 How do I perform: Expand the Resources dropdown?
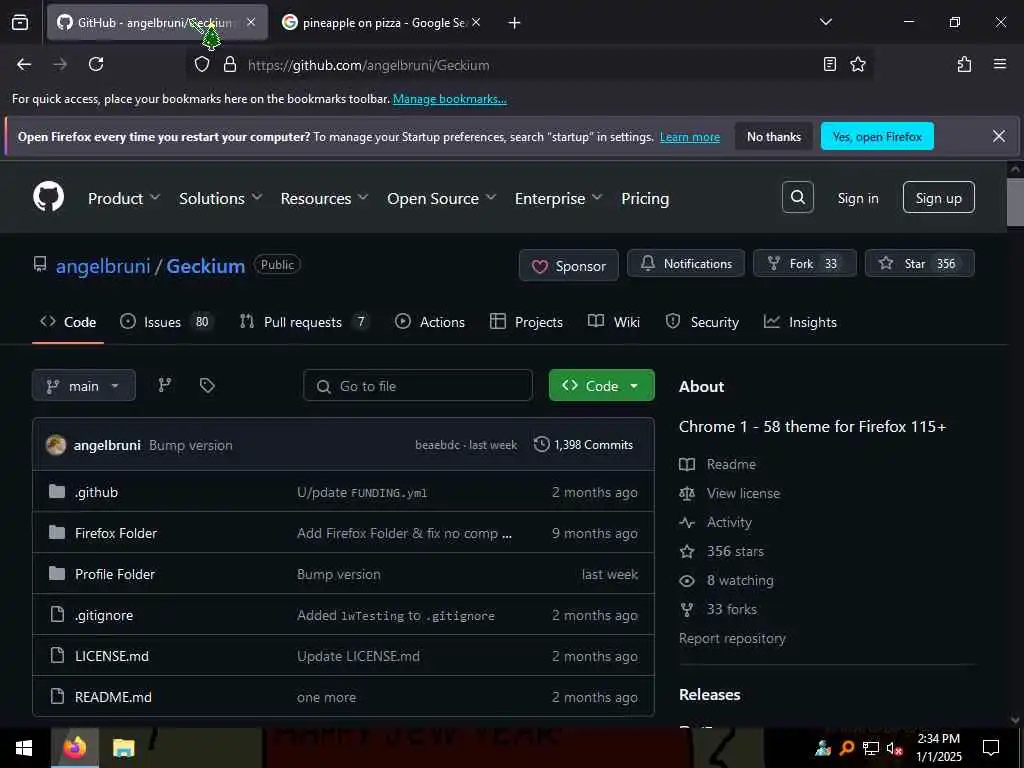(324, 198)
